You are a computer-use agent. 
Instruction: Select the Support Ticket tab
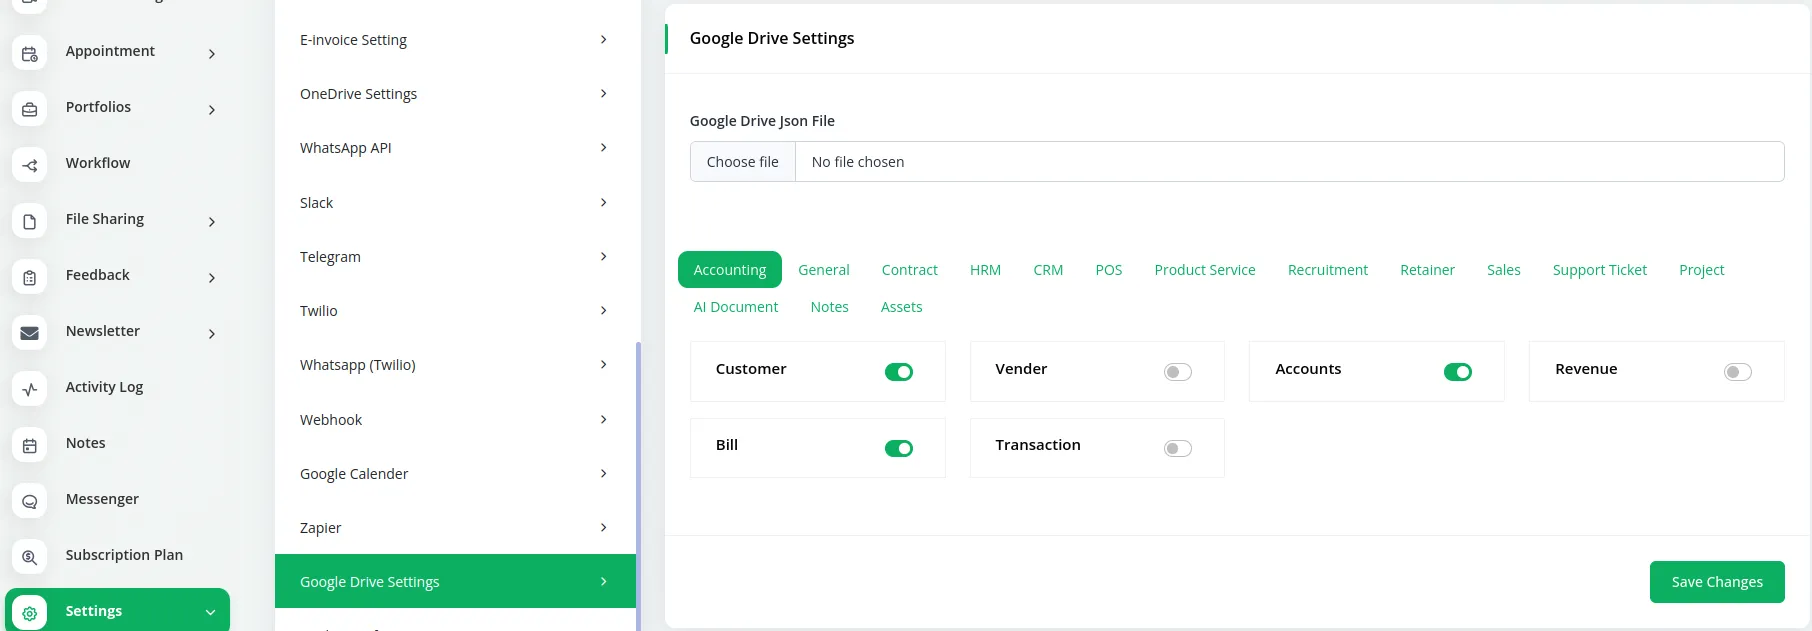1599,270
